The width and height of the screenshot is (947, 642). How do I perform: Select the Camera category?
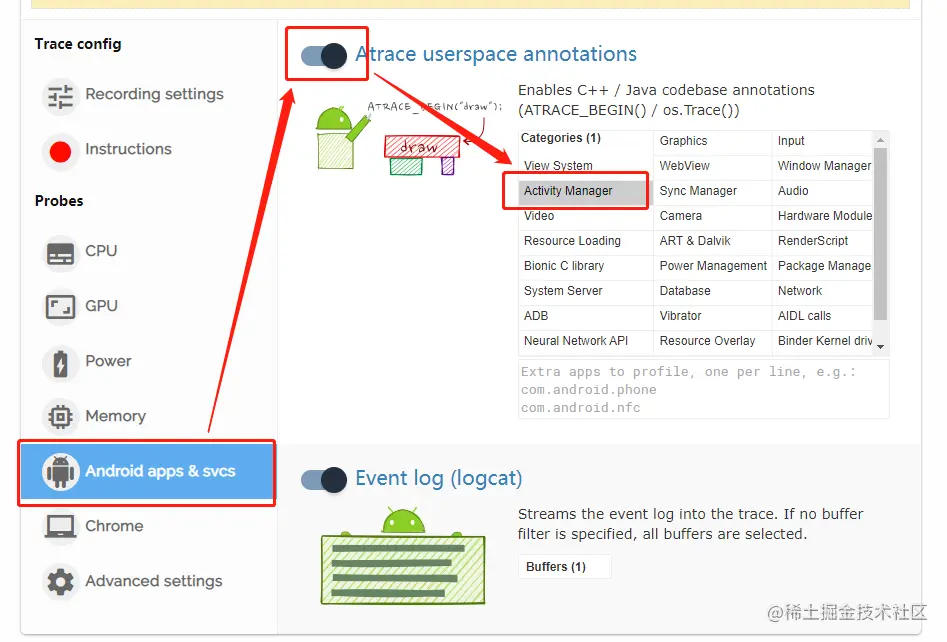point(713,216)
